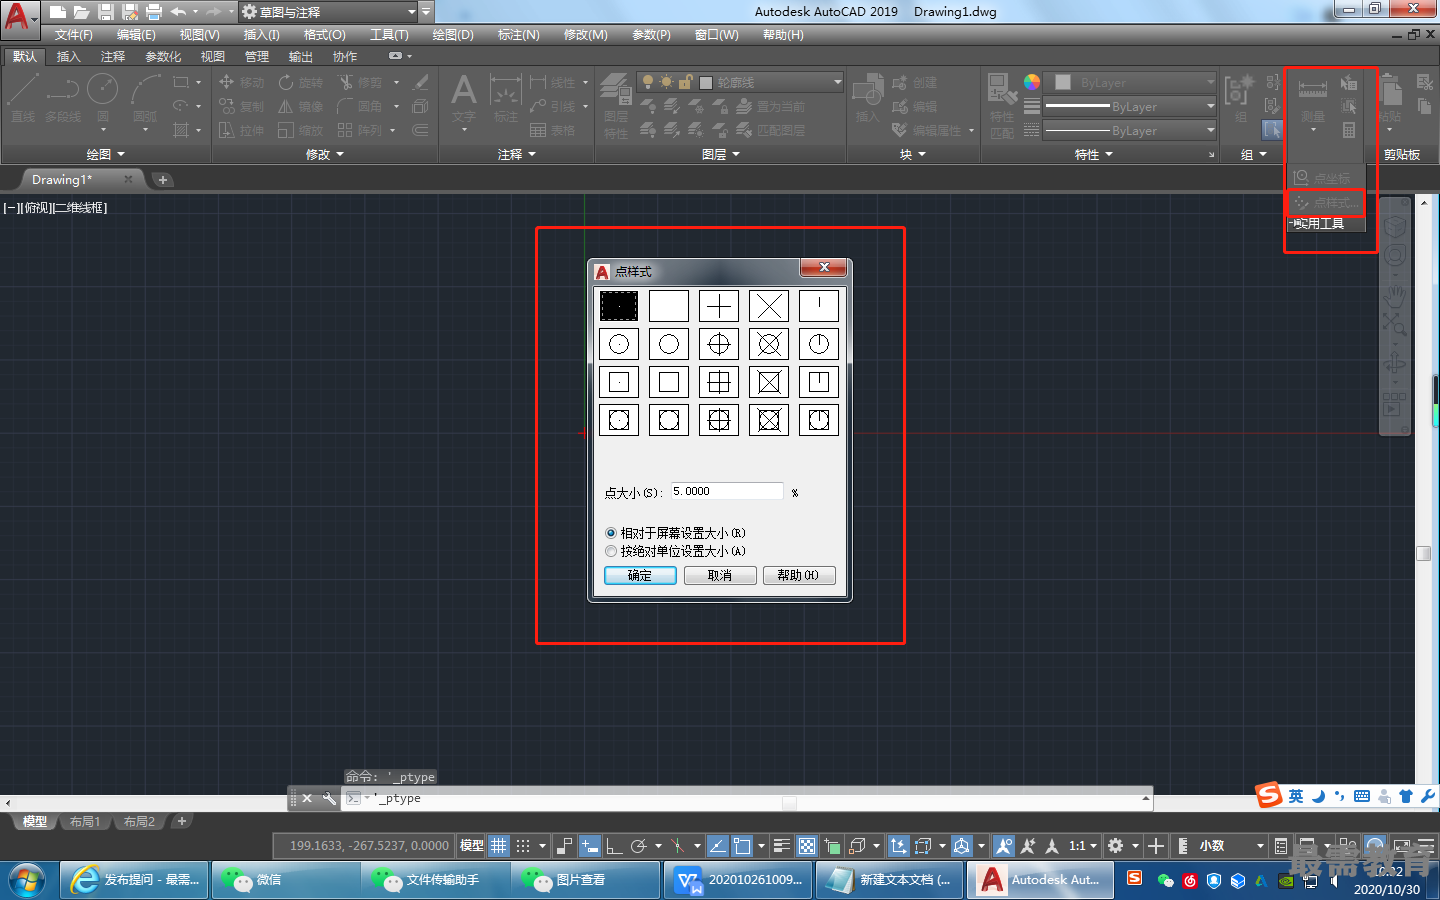Expand the 注释 annotation panel
The height and width of the screenshot is (900, 1440).
[x=517, y=154]
